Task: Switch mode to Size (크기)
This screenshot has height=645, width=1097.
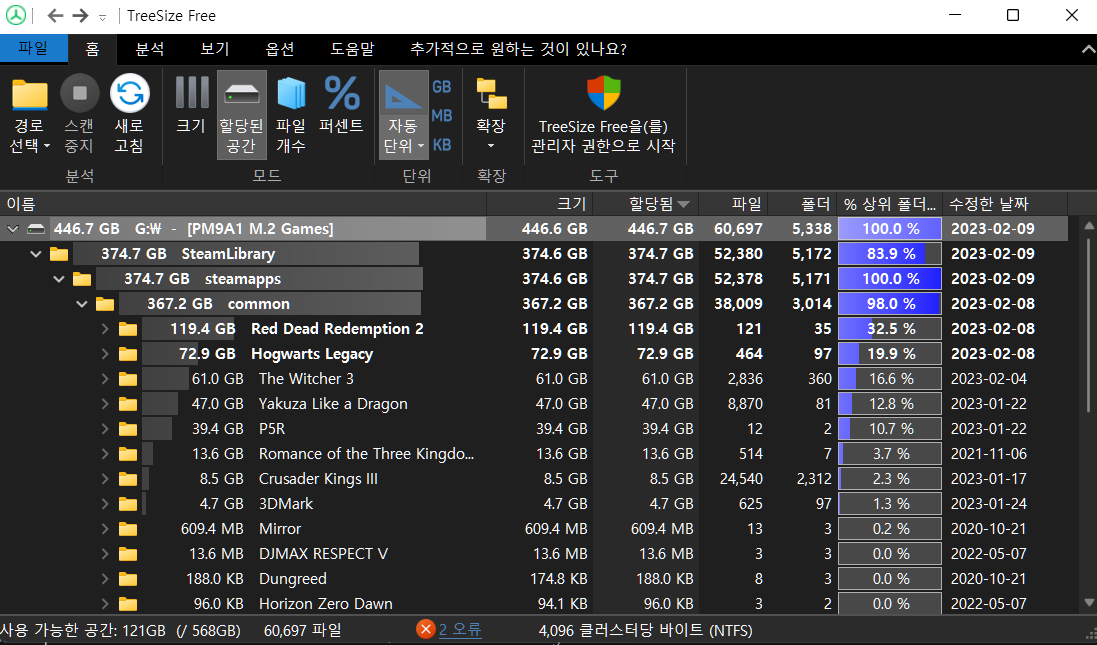Action: [x=191, y=105]
